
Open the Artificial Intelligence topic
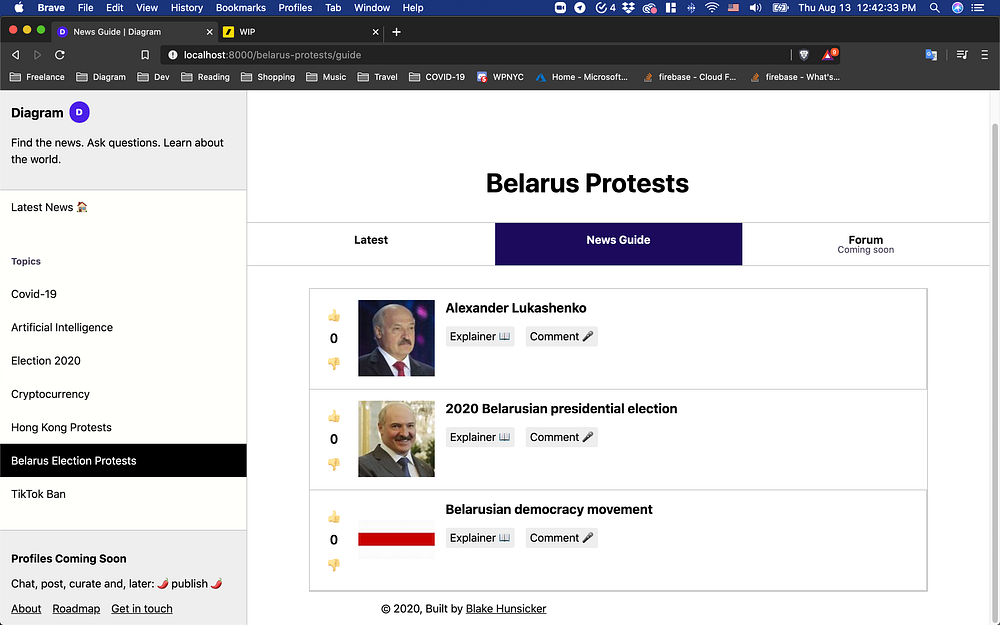click(x=62, y=327)
